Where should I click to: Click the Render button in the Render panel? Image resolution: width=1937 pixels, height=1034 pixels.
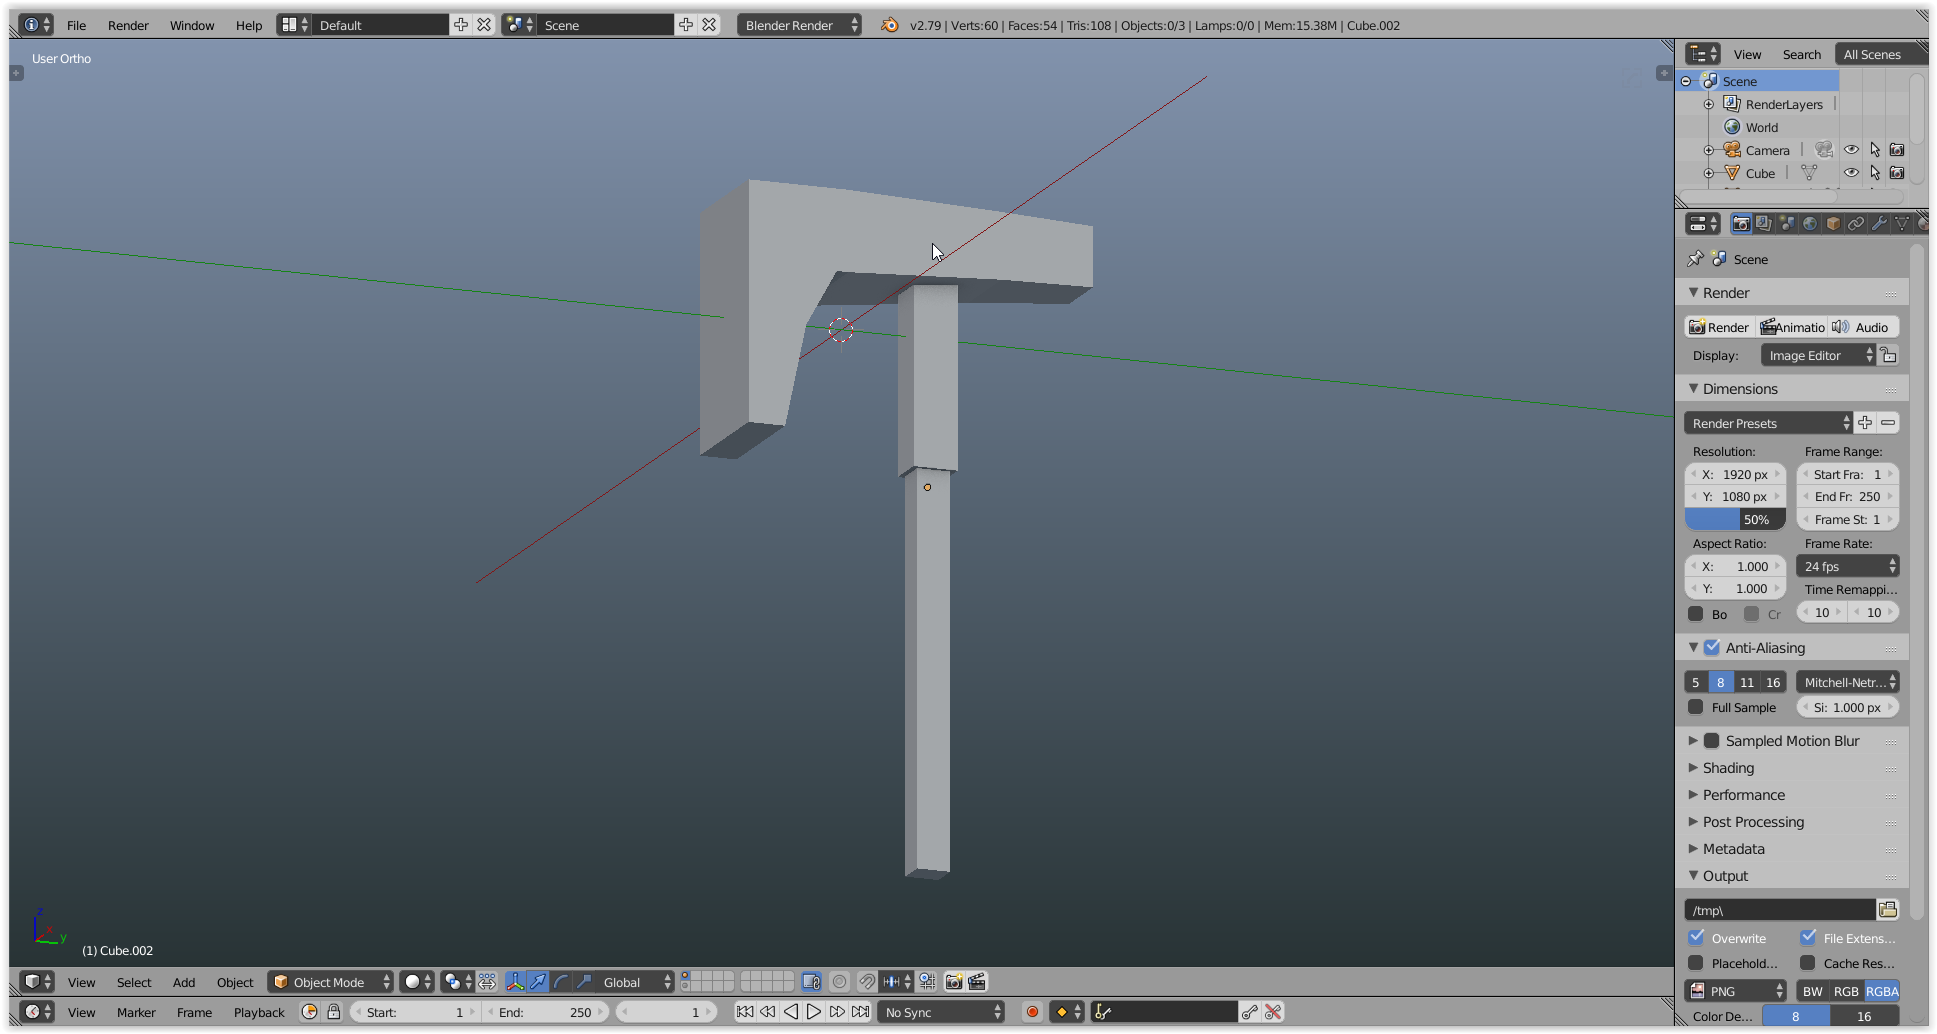pyautogui.click(x=1719, y=327)
